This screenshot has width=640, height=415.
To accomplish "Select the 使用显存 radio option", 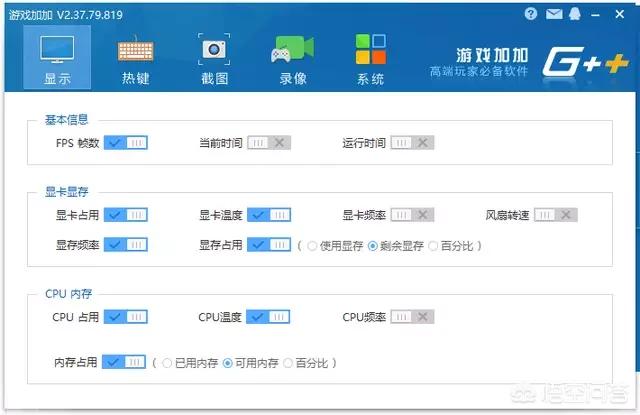I will pyautogui.click(x=312, y=246).
